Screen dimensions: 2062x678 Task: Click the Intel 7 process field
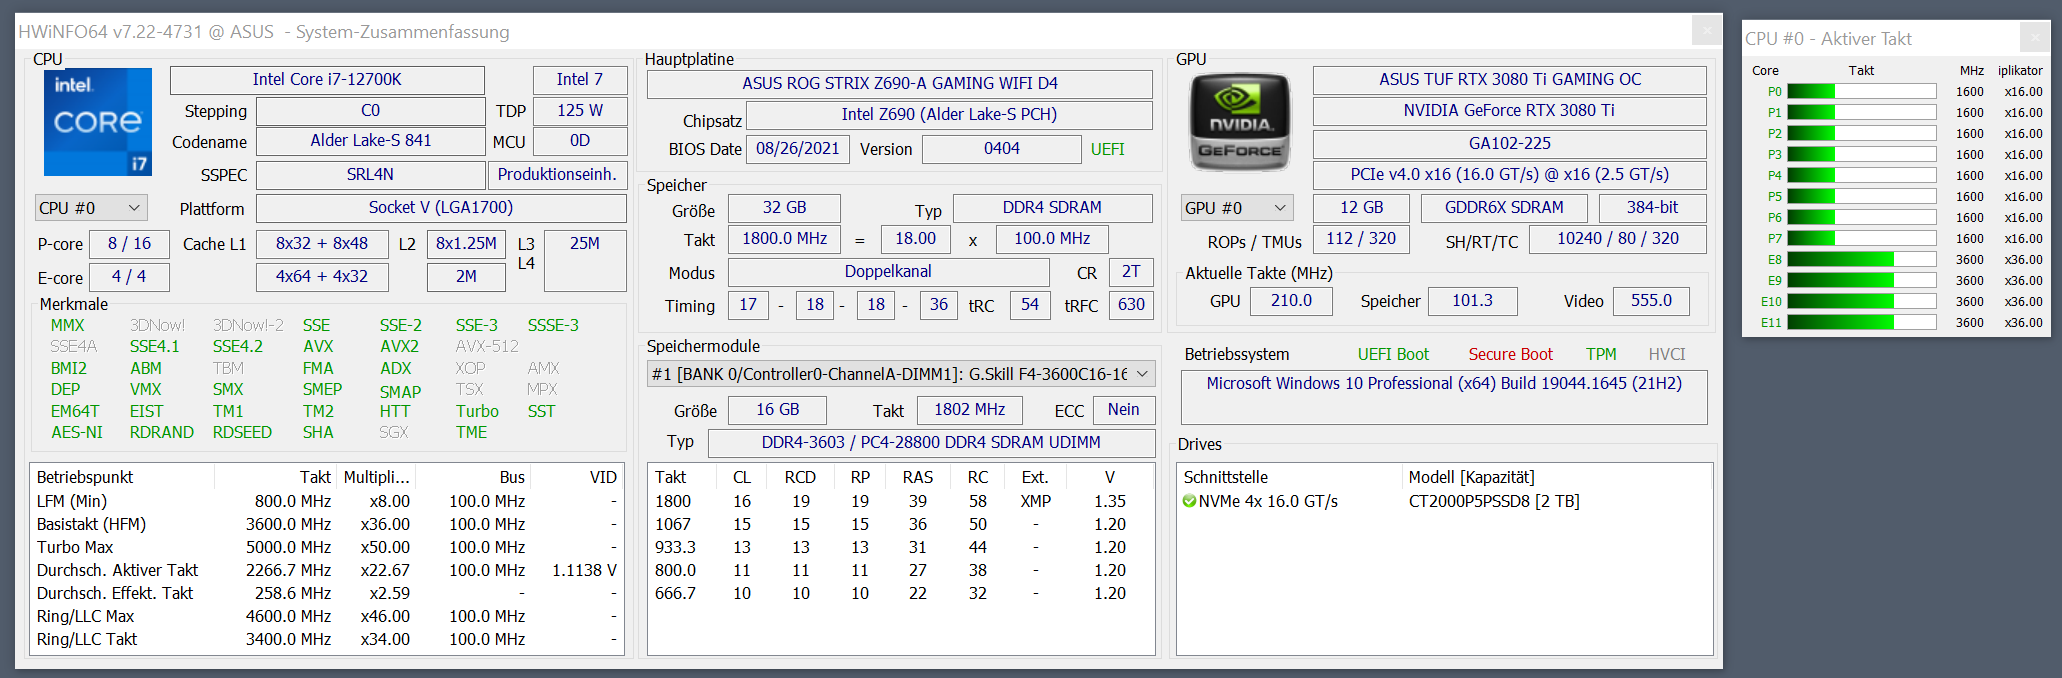(x=580, y=80)
